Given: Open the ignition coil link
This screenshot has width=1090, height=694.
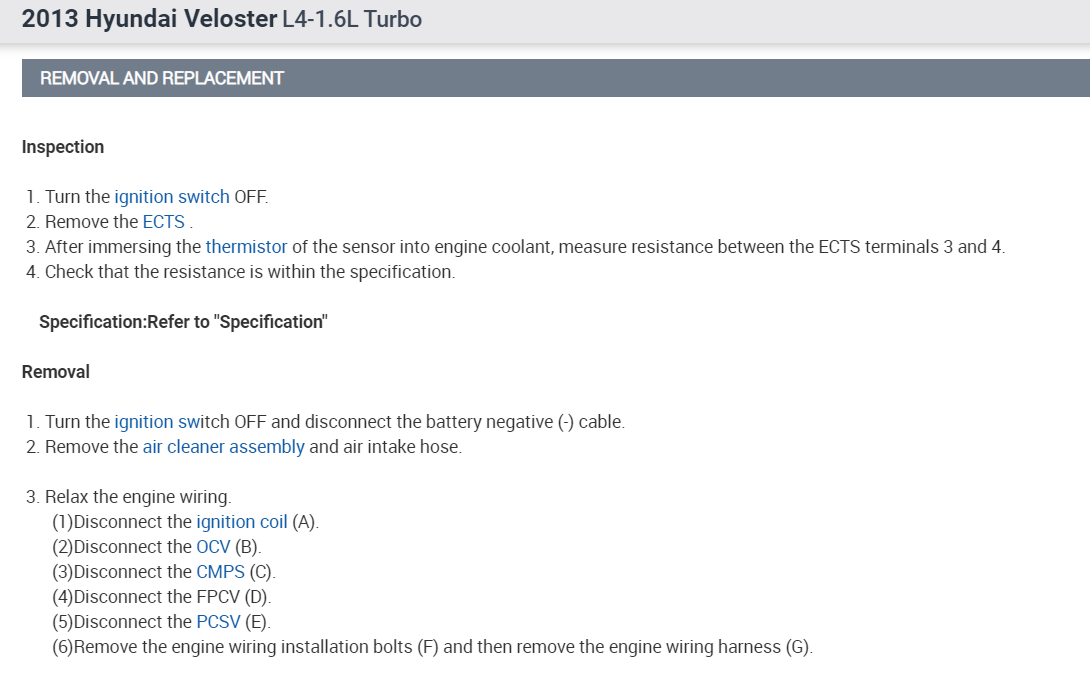Looking at the screenshot, I should click(x=241, y=522).
